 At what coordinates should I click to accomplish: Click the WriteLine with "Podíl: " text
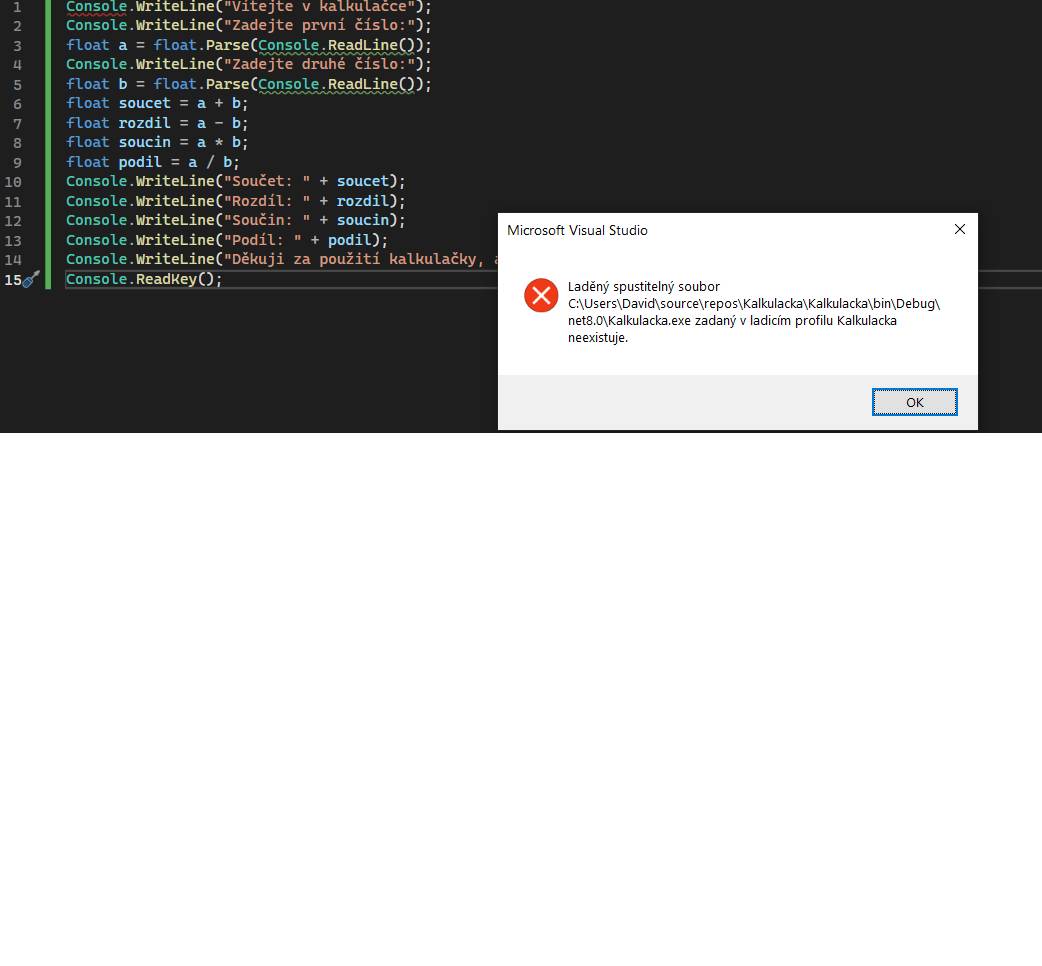[x=227, y=240]
